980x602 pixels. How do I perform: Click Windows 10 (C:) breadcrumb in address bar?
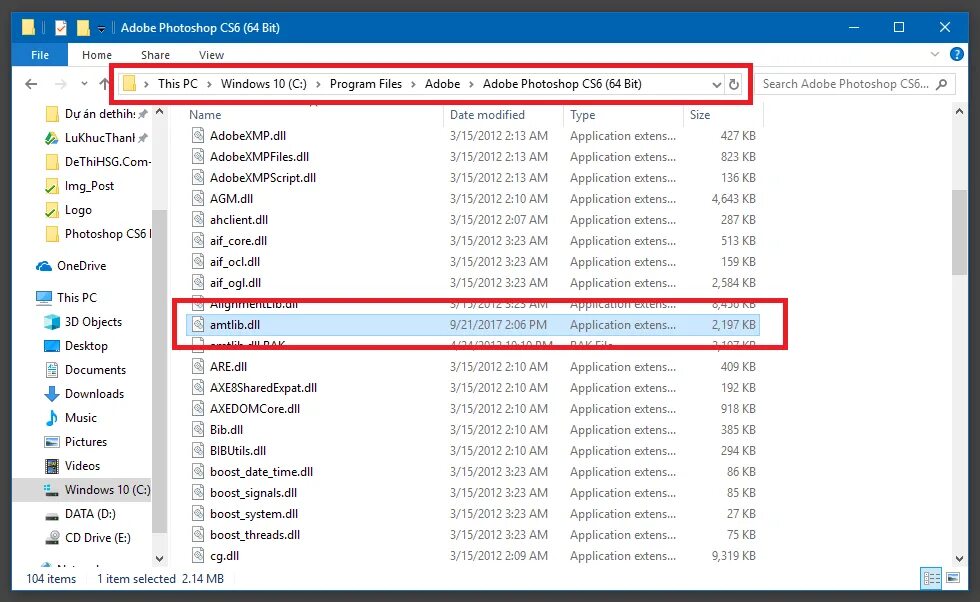pyautogui.click(x=263, y=84)
